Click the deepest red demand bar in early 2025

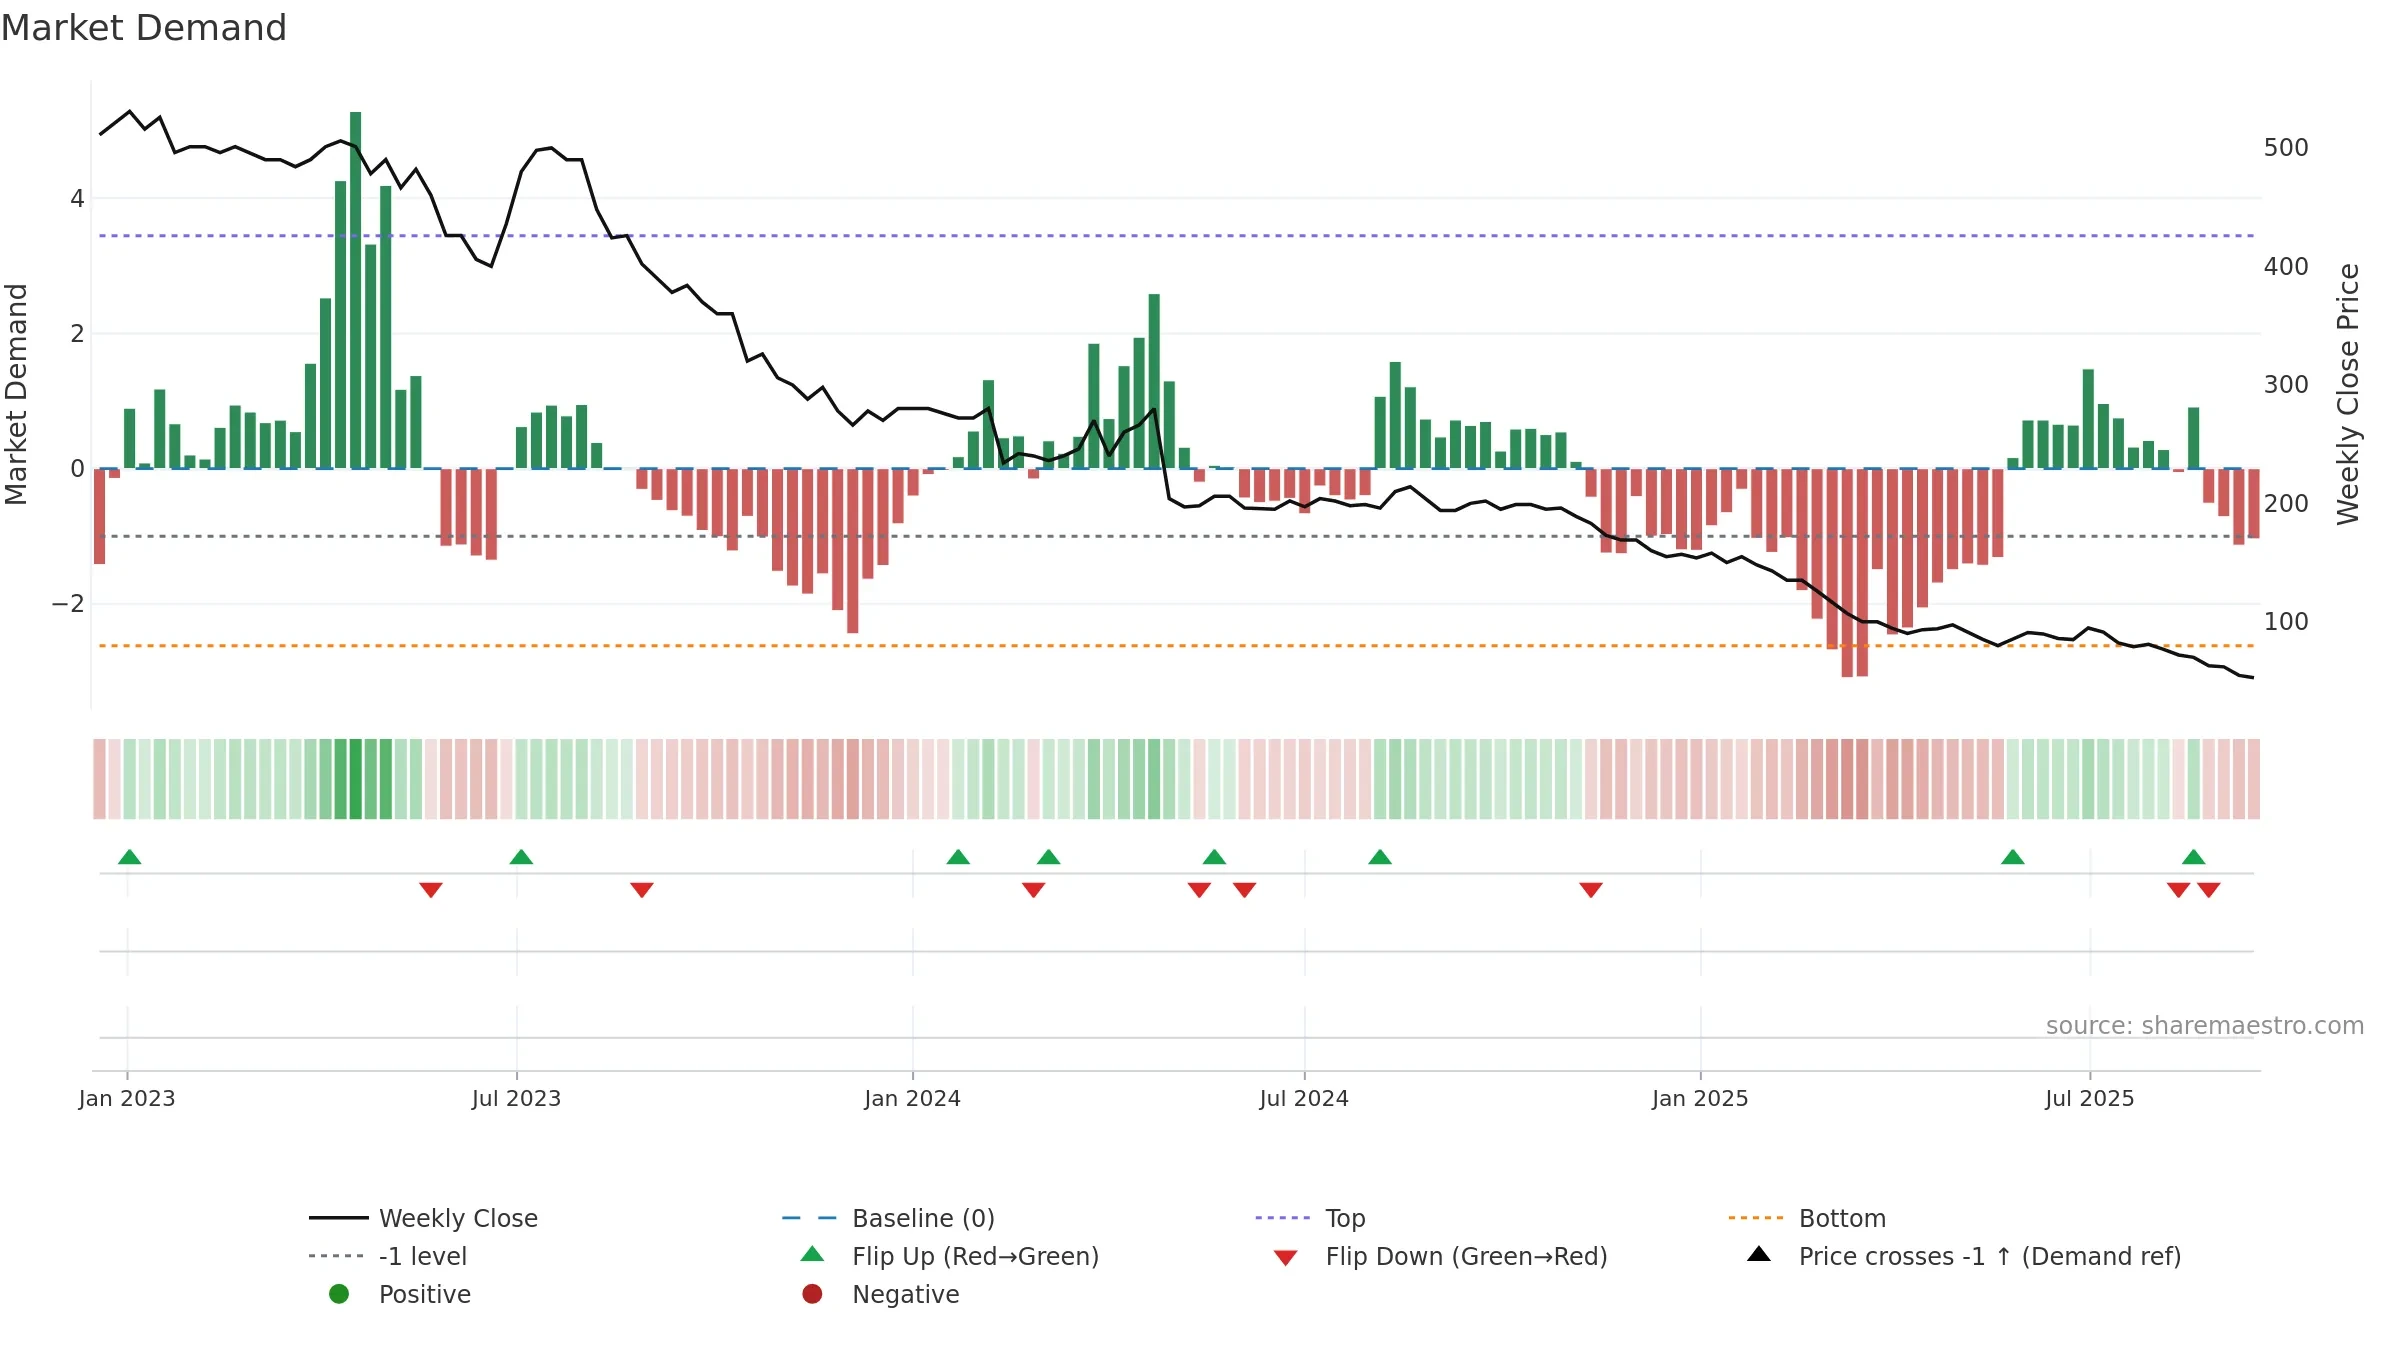tap(1847, 573)
